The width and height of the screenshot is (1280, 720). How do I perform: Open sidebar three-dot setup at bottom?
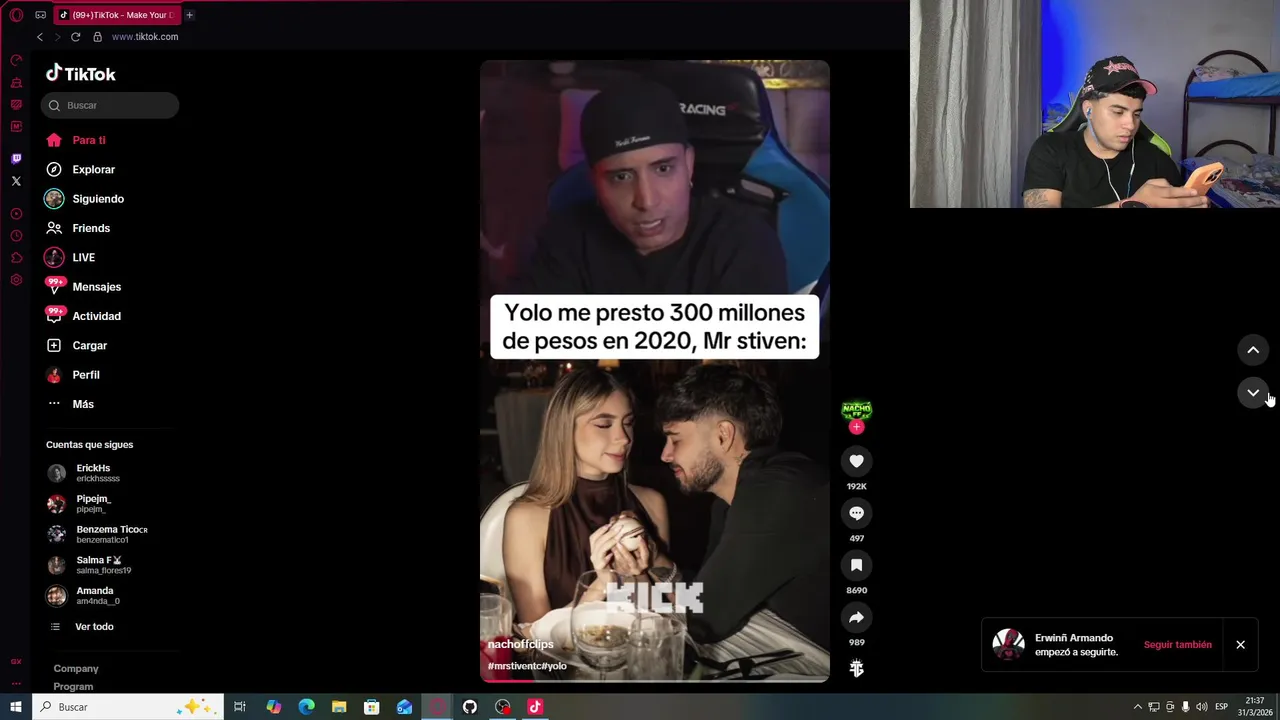click(x=16, y=684)
